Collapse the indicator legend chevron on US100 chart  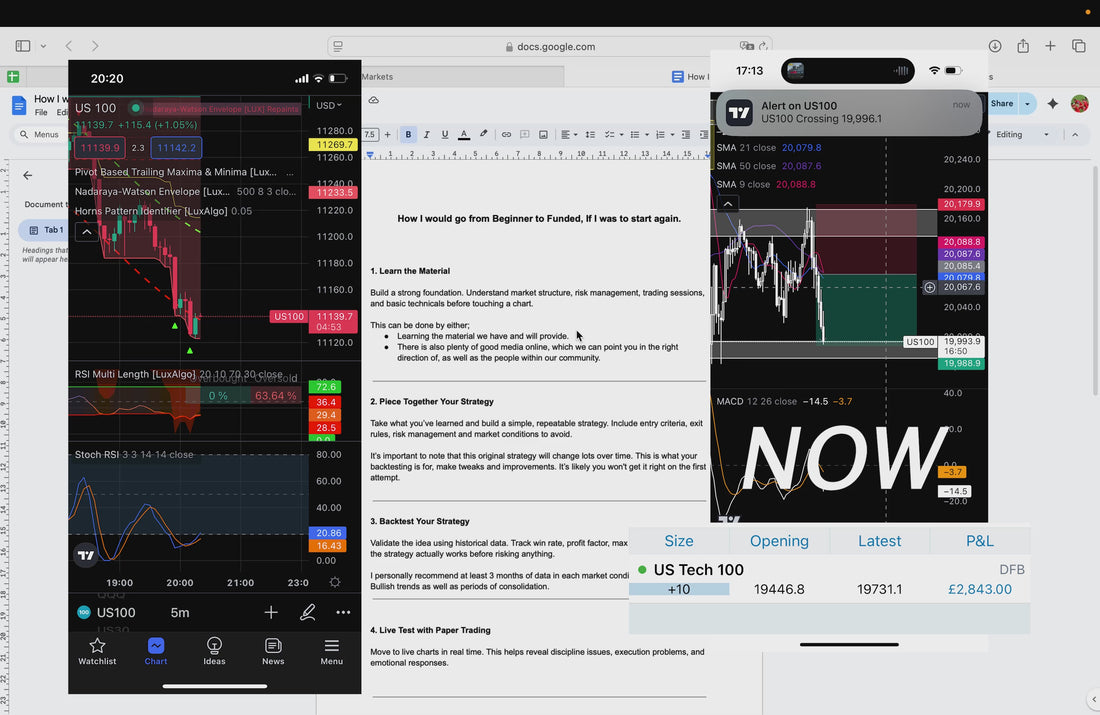point(87,232)
